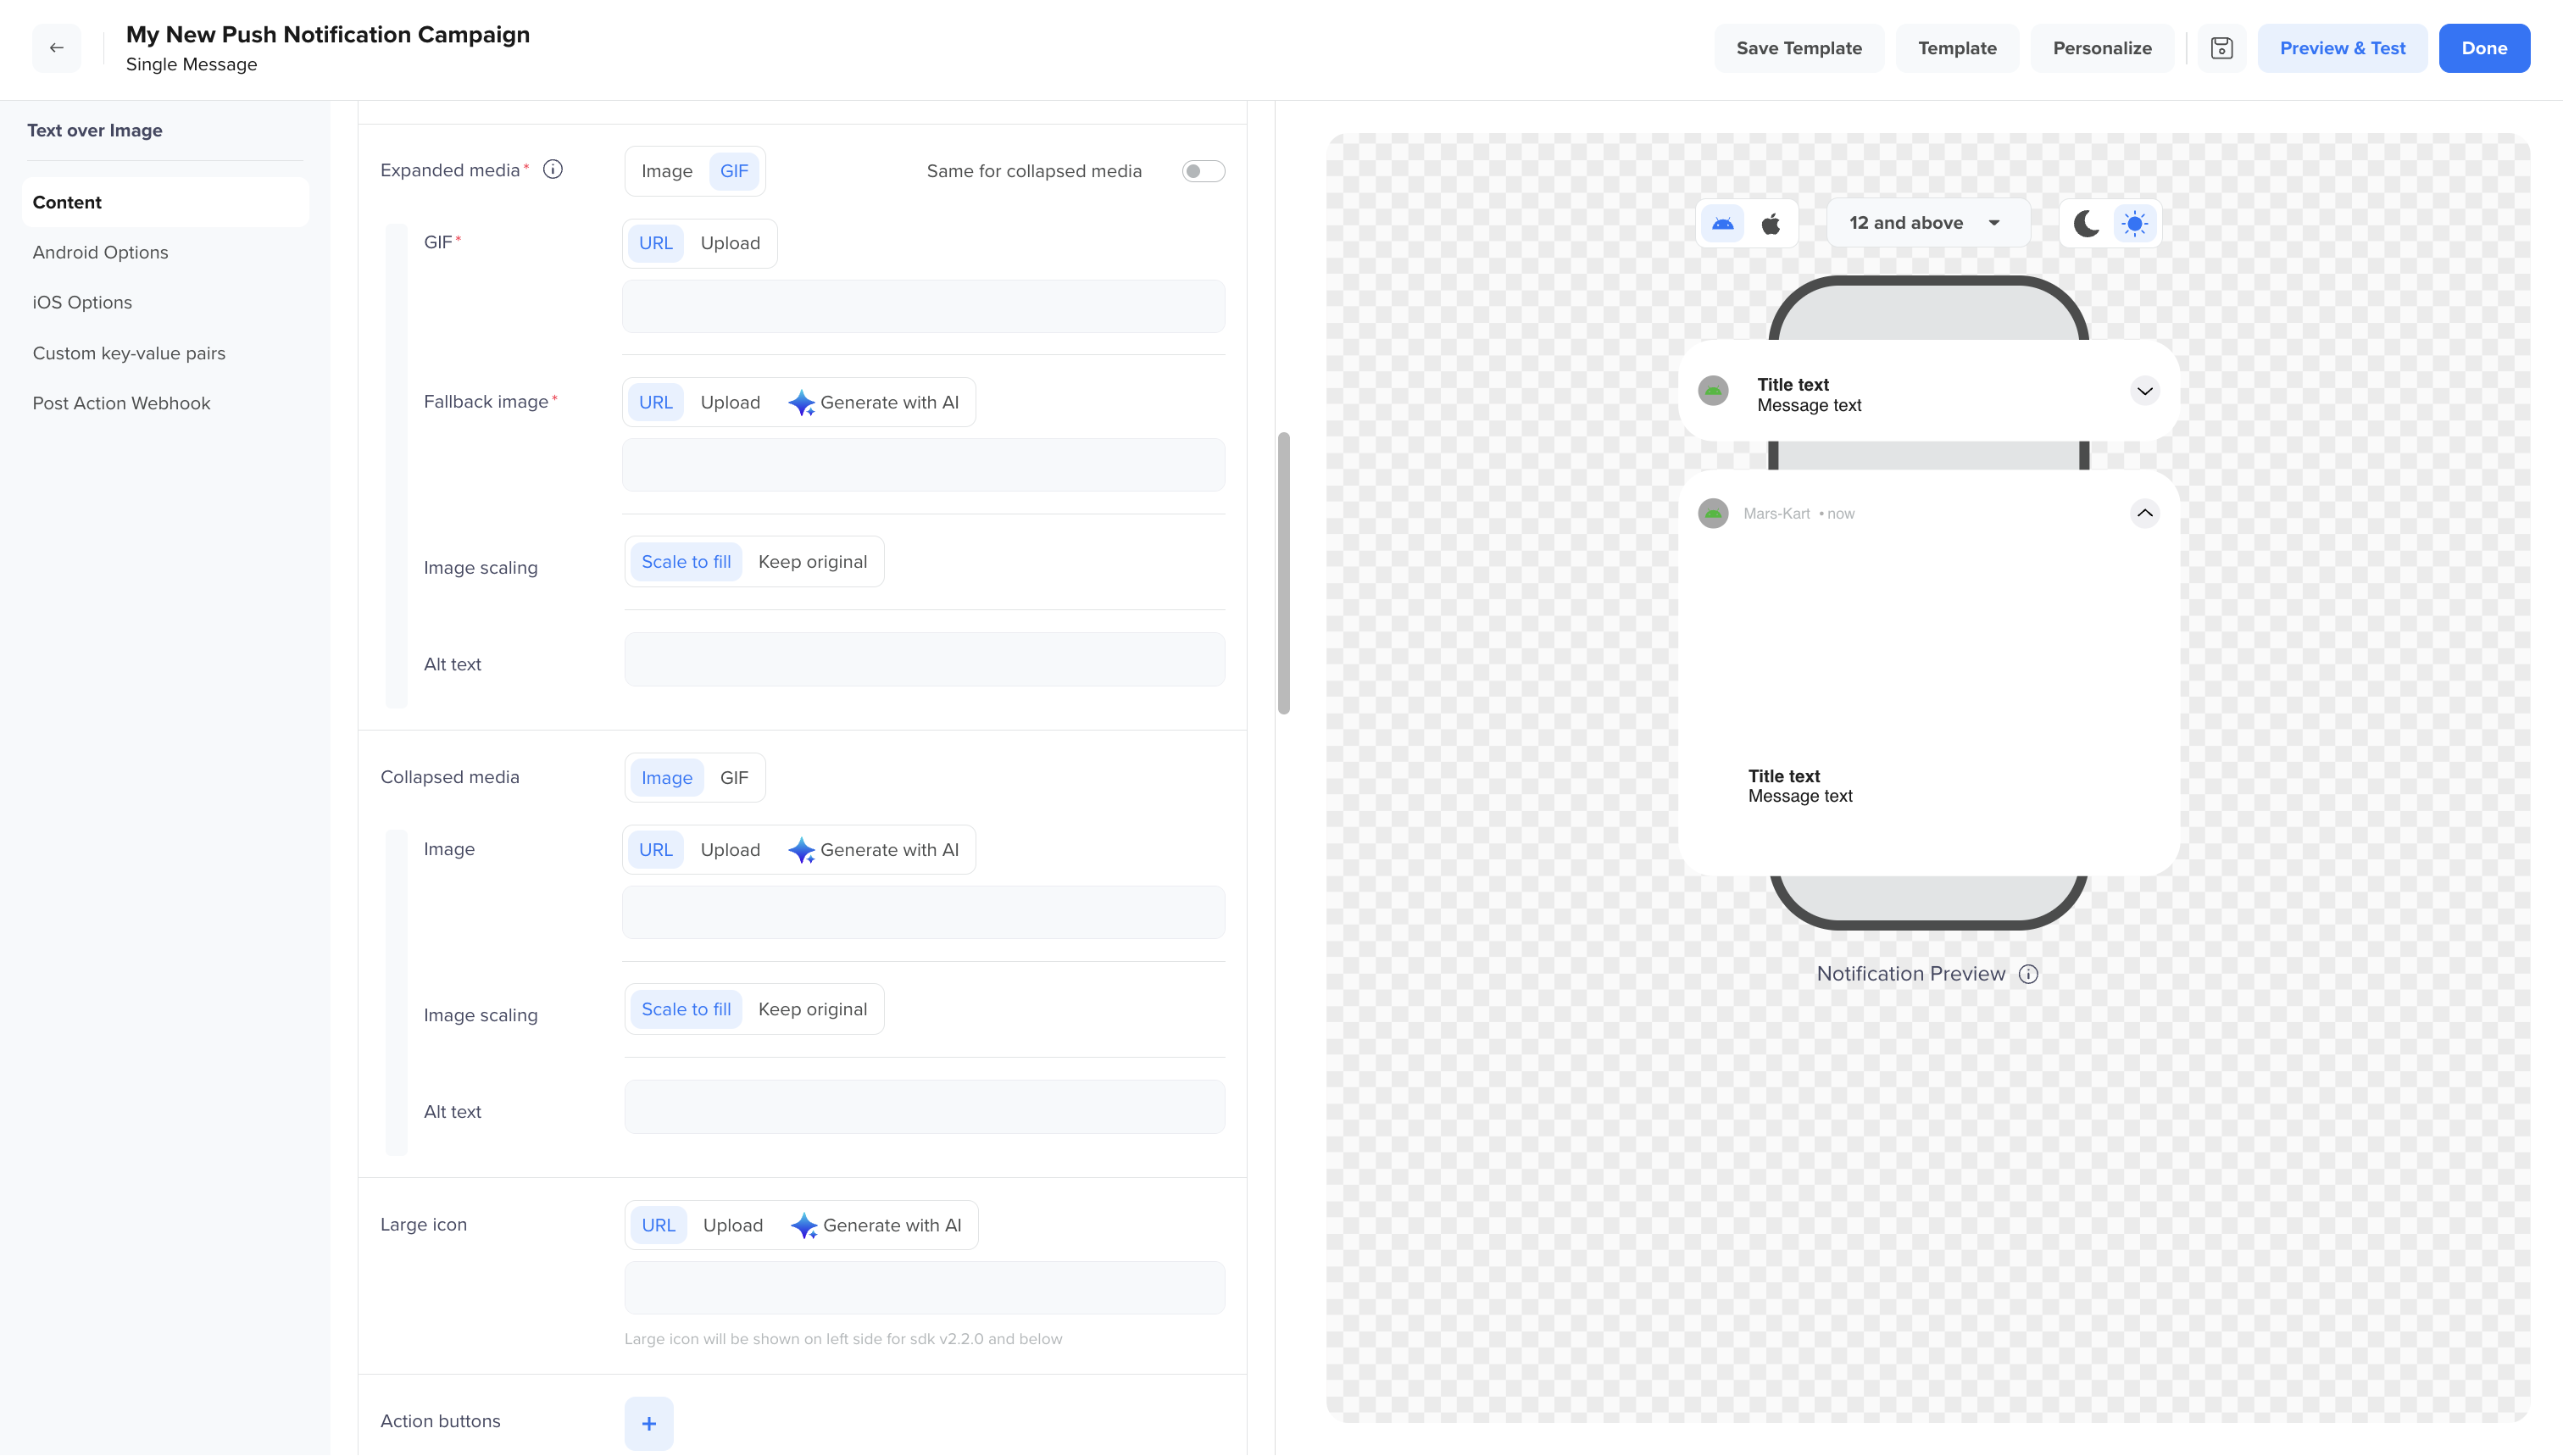Collapse the Mars-Kart expanded notification

pyautogui.click(x=2144, y=514)
